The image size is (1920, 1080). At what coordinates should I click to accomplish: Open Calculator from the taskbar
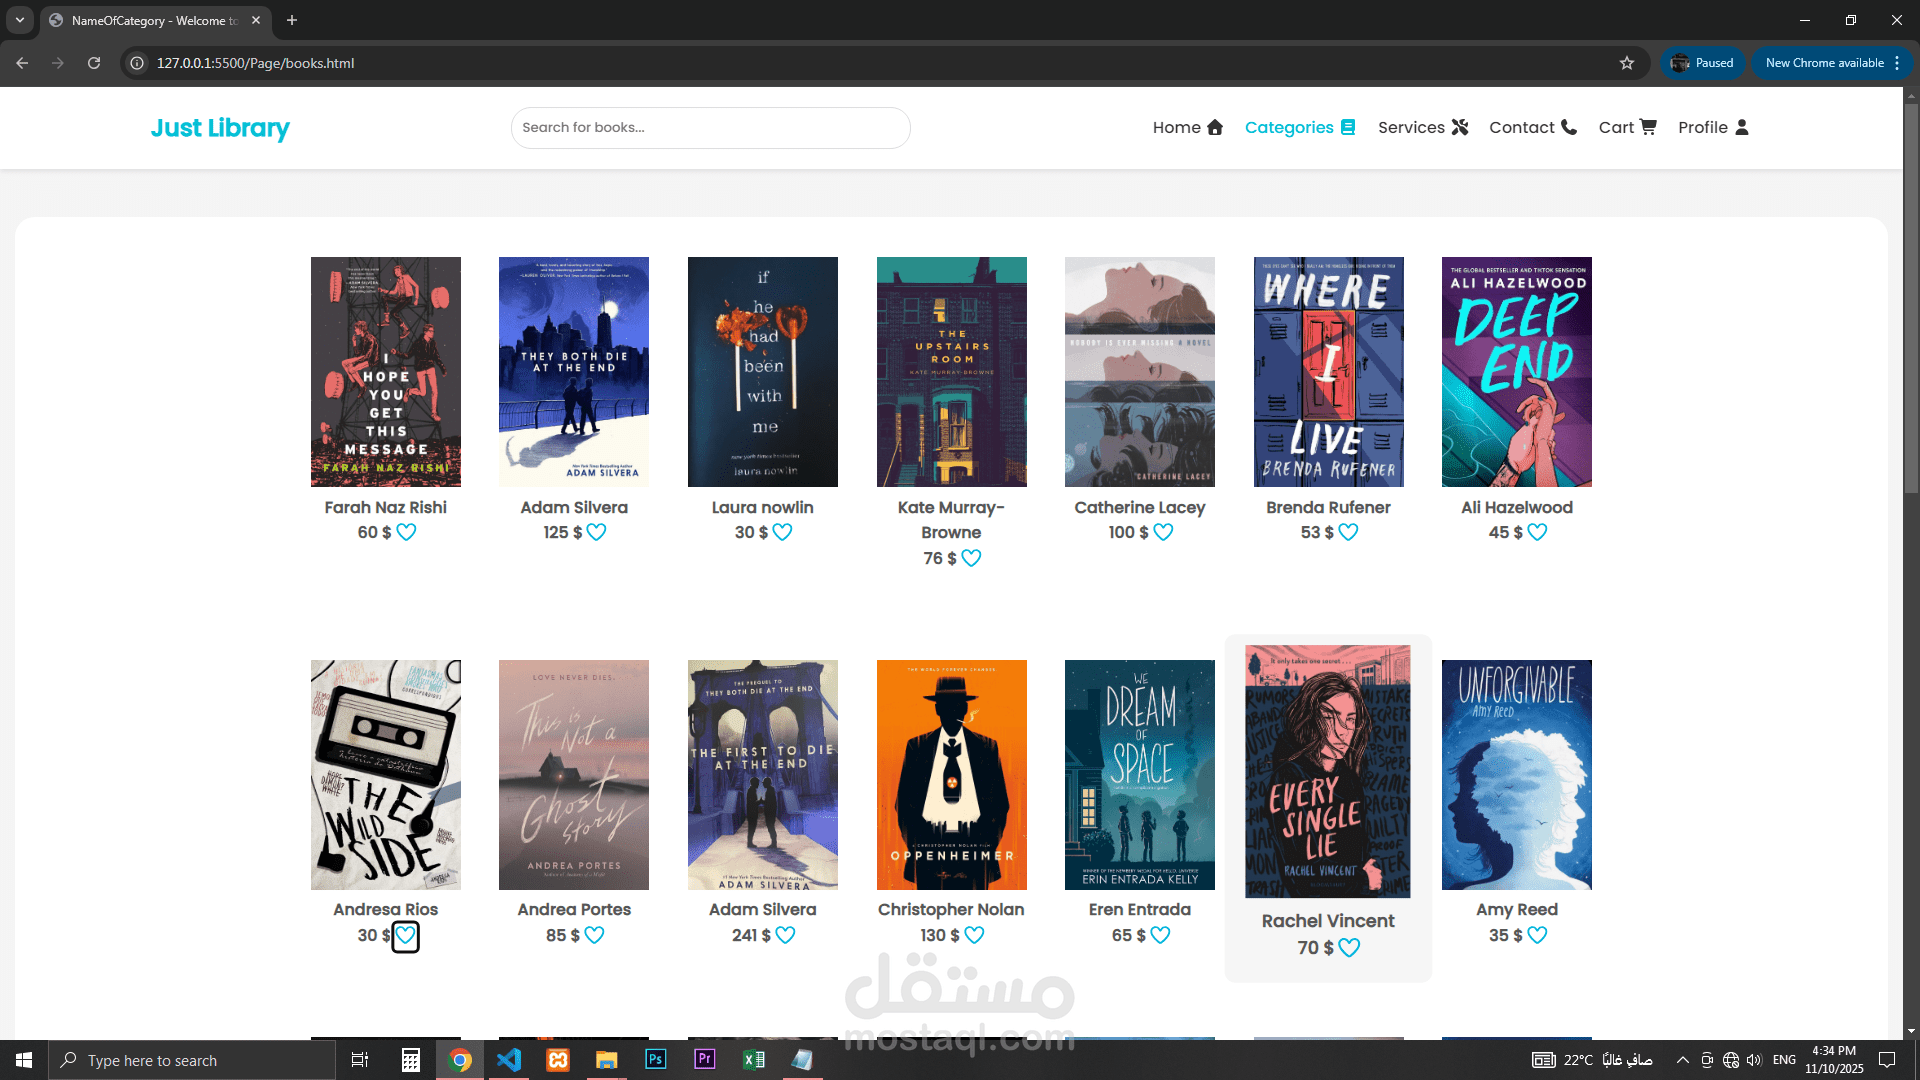pos(411,1060)
